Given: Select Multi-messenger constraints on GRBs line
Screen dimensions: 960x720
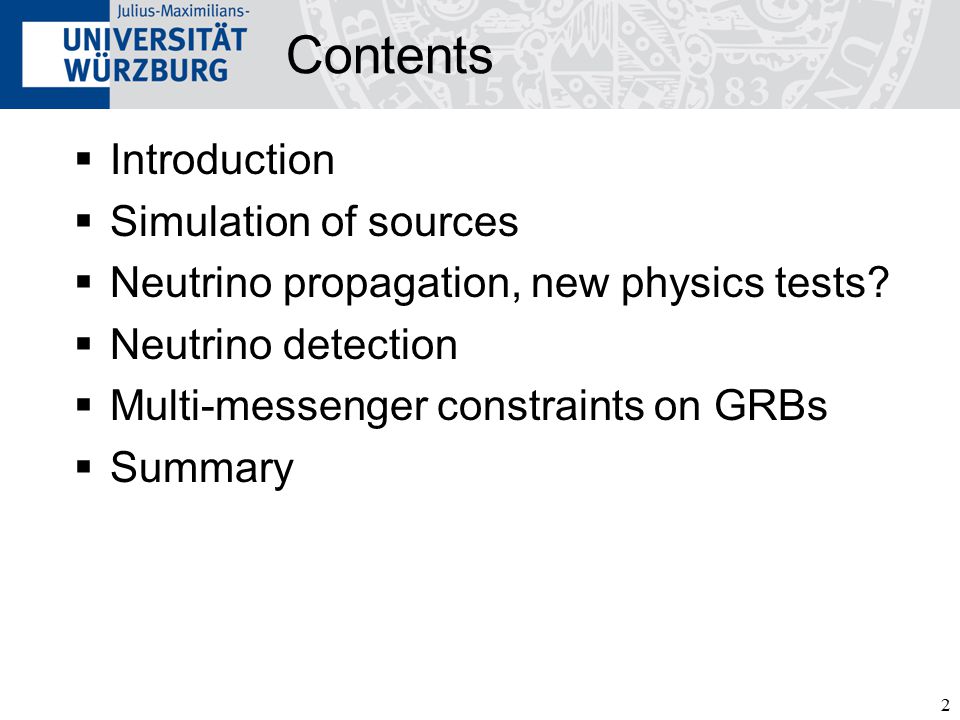Looking at the screenshot, I should click(x=468, y=407).
